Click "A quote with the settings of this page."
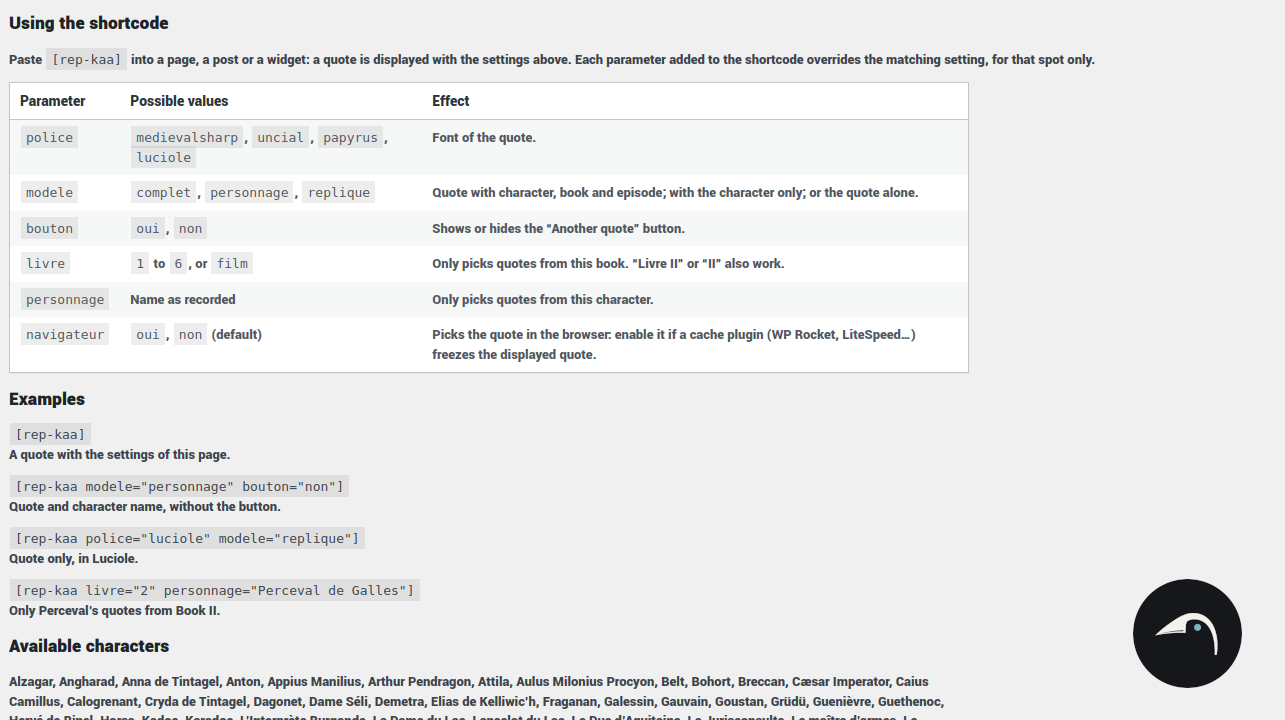Viewport: 1285px width, 720px height. click(120, 455)
